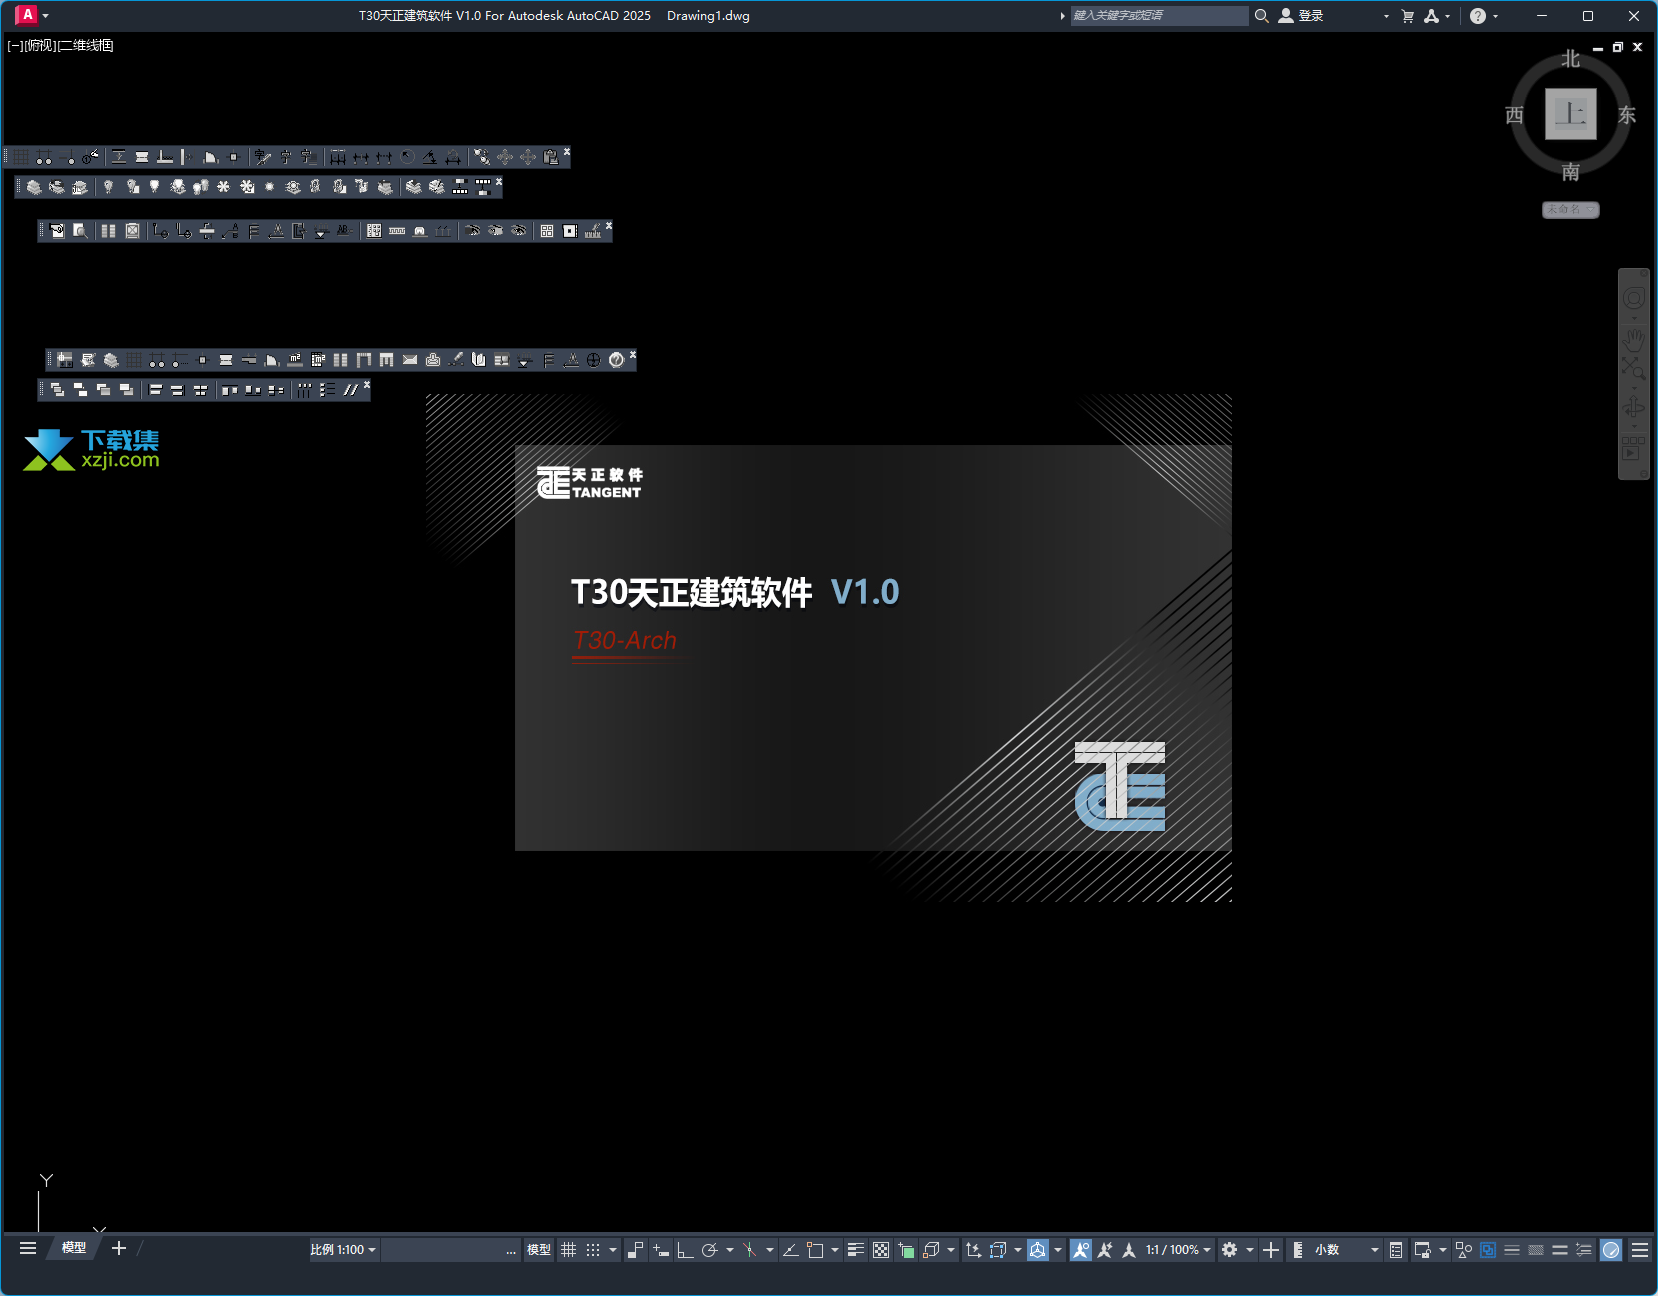Open layout list hamburger menu
The height and width of the screenshot is (1296, 1658).
(28, 1248)
